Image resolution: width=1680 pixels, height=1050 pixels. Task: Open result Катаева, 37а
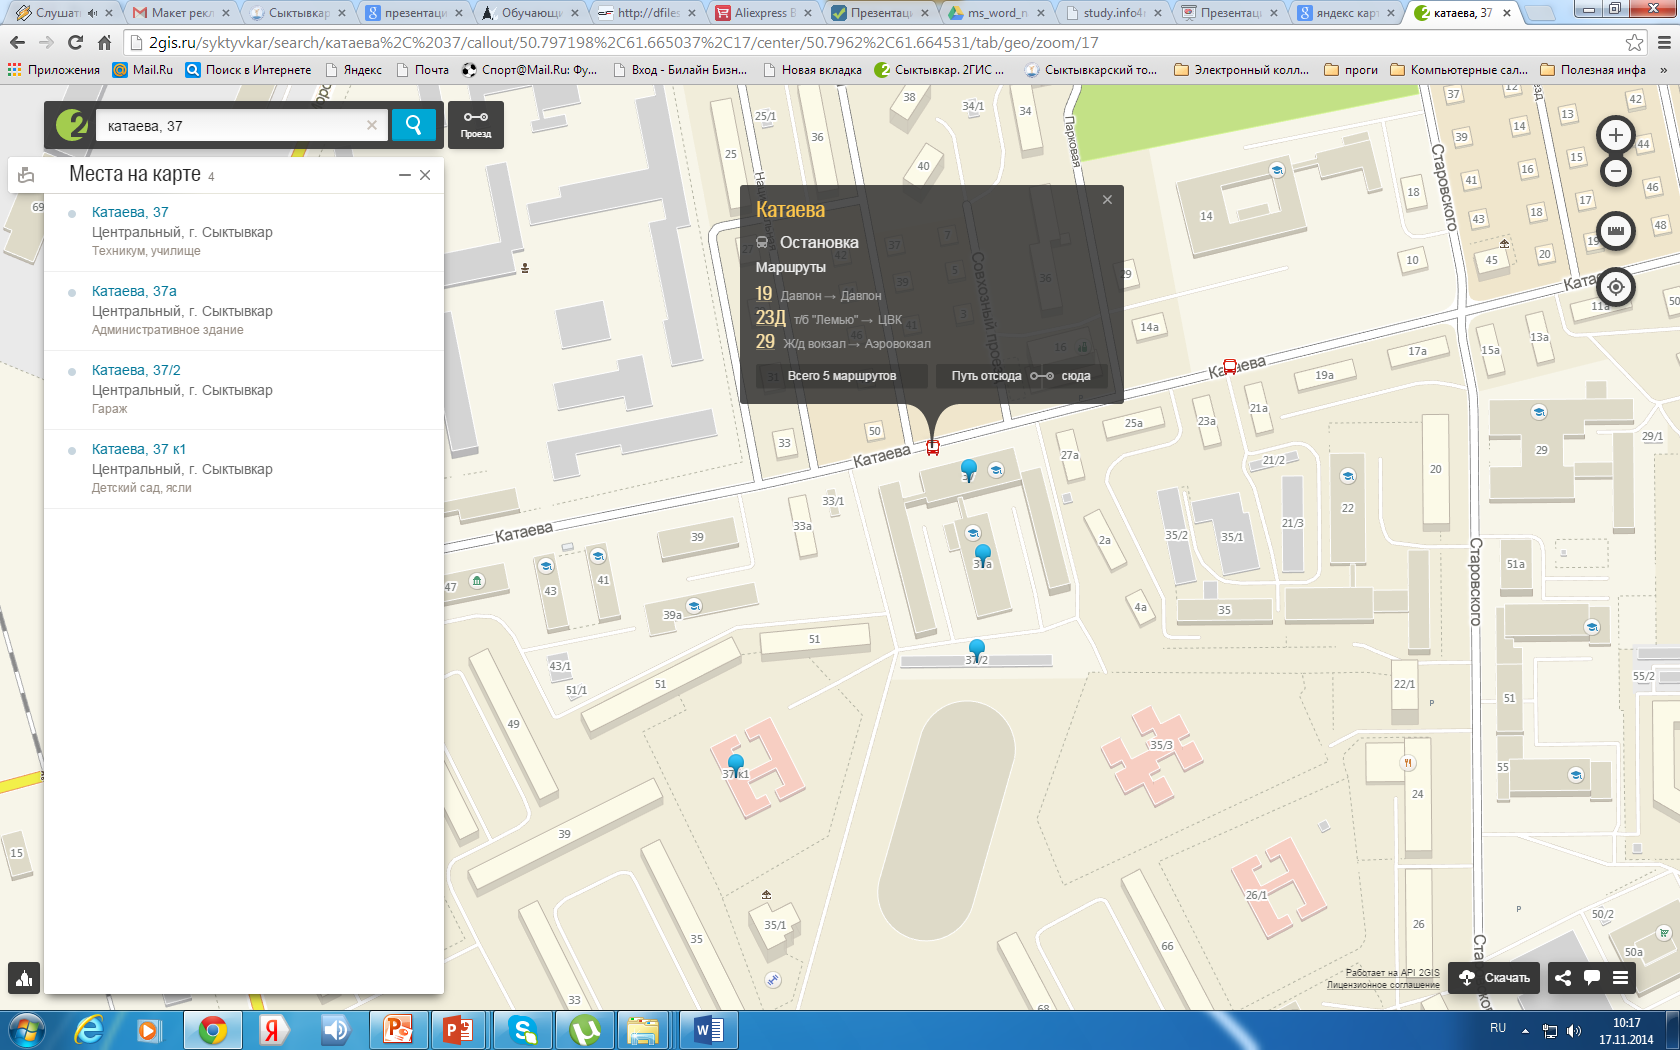pos(134,291)
